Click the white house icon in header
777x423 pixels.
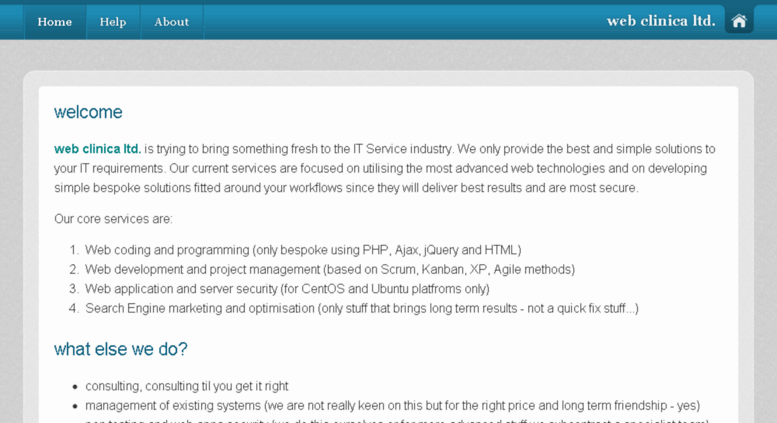click(x=739, y=21)
